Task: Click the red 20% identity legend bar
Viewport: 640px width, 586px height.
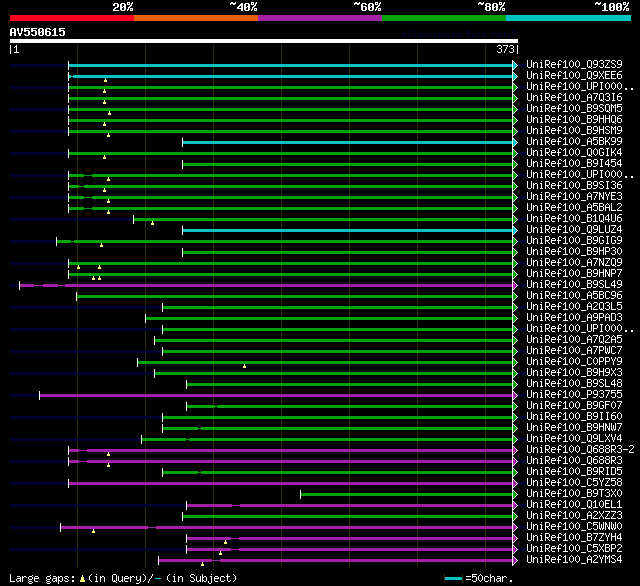Action: click(72, 18)
